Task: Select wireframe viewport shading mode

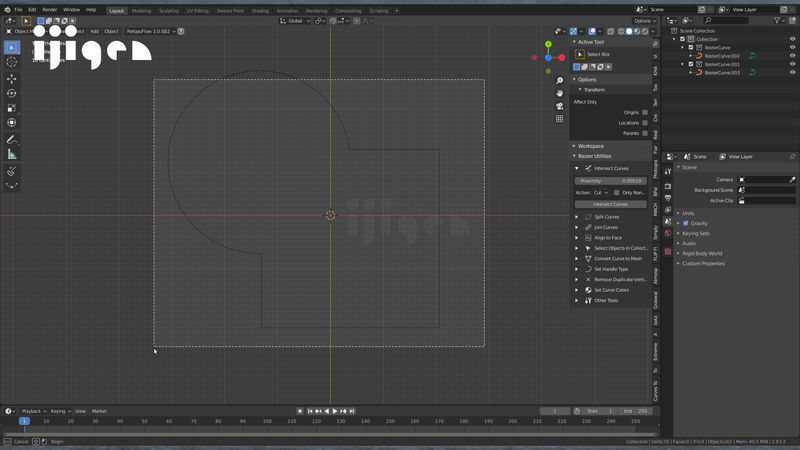Action: tap(621, 31)
